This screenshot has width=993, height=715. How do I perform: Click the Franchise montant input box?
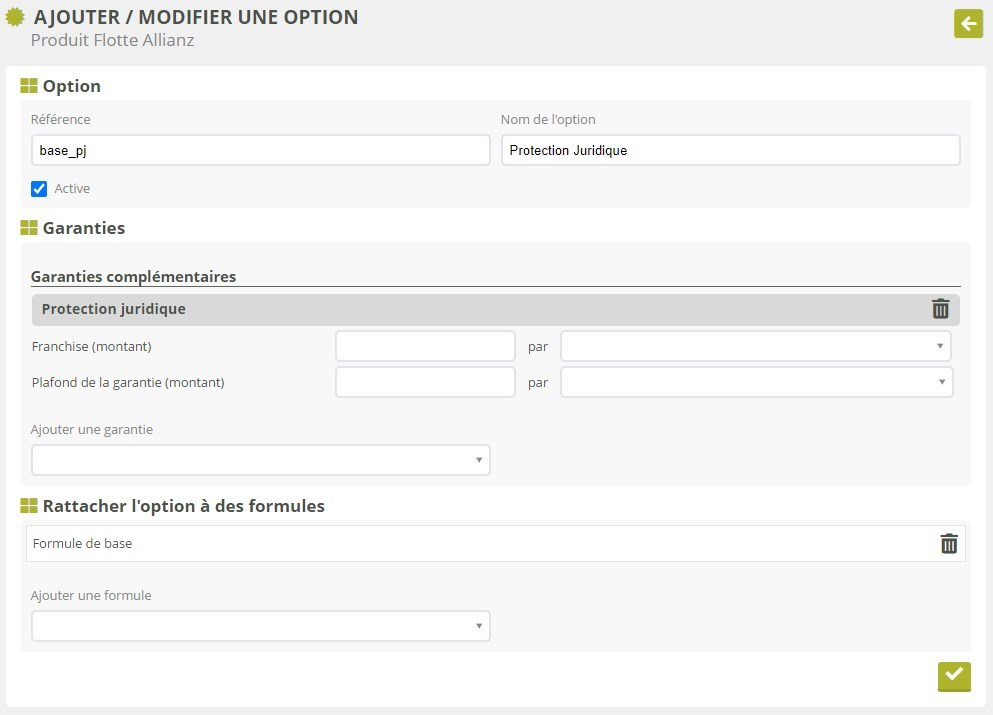tap(425, 346)
